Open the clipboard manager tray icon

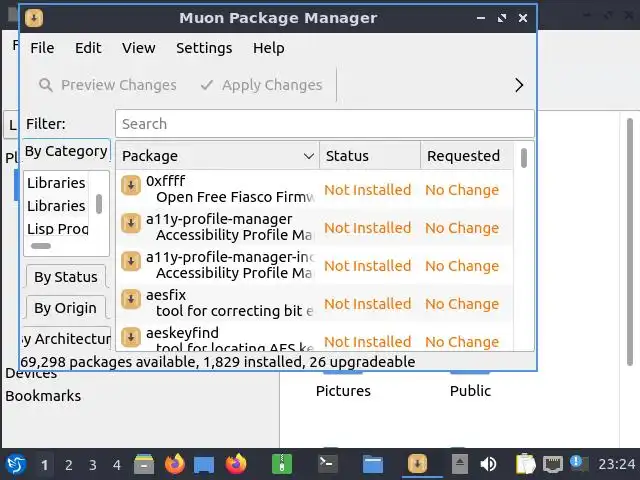526,464
